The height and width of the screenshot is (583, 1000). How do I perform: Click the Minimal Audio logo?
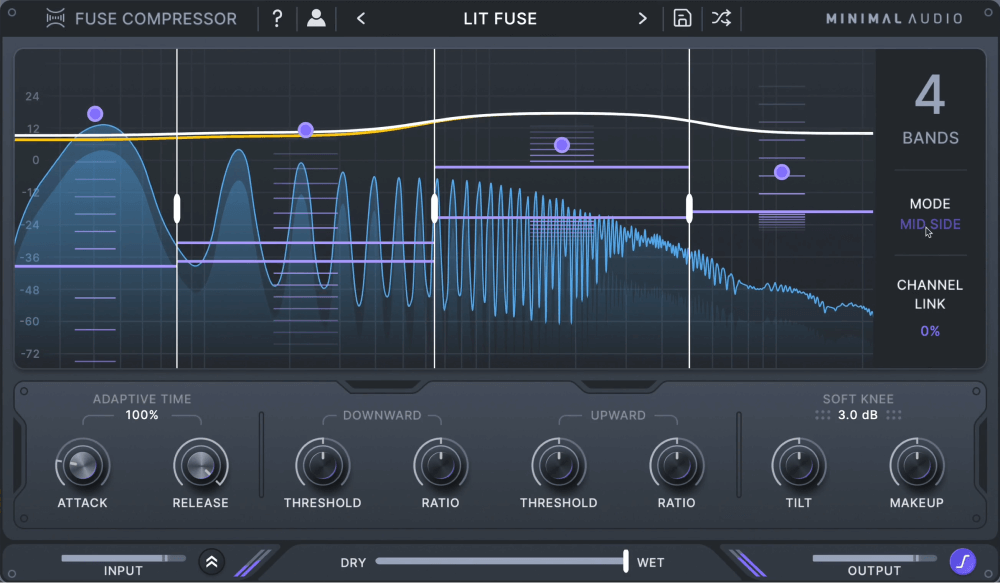click(x=894, y=18)
